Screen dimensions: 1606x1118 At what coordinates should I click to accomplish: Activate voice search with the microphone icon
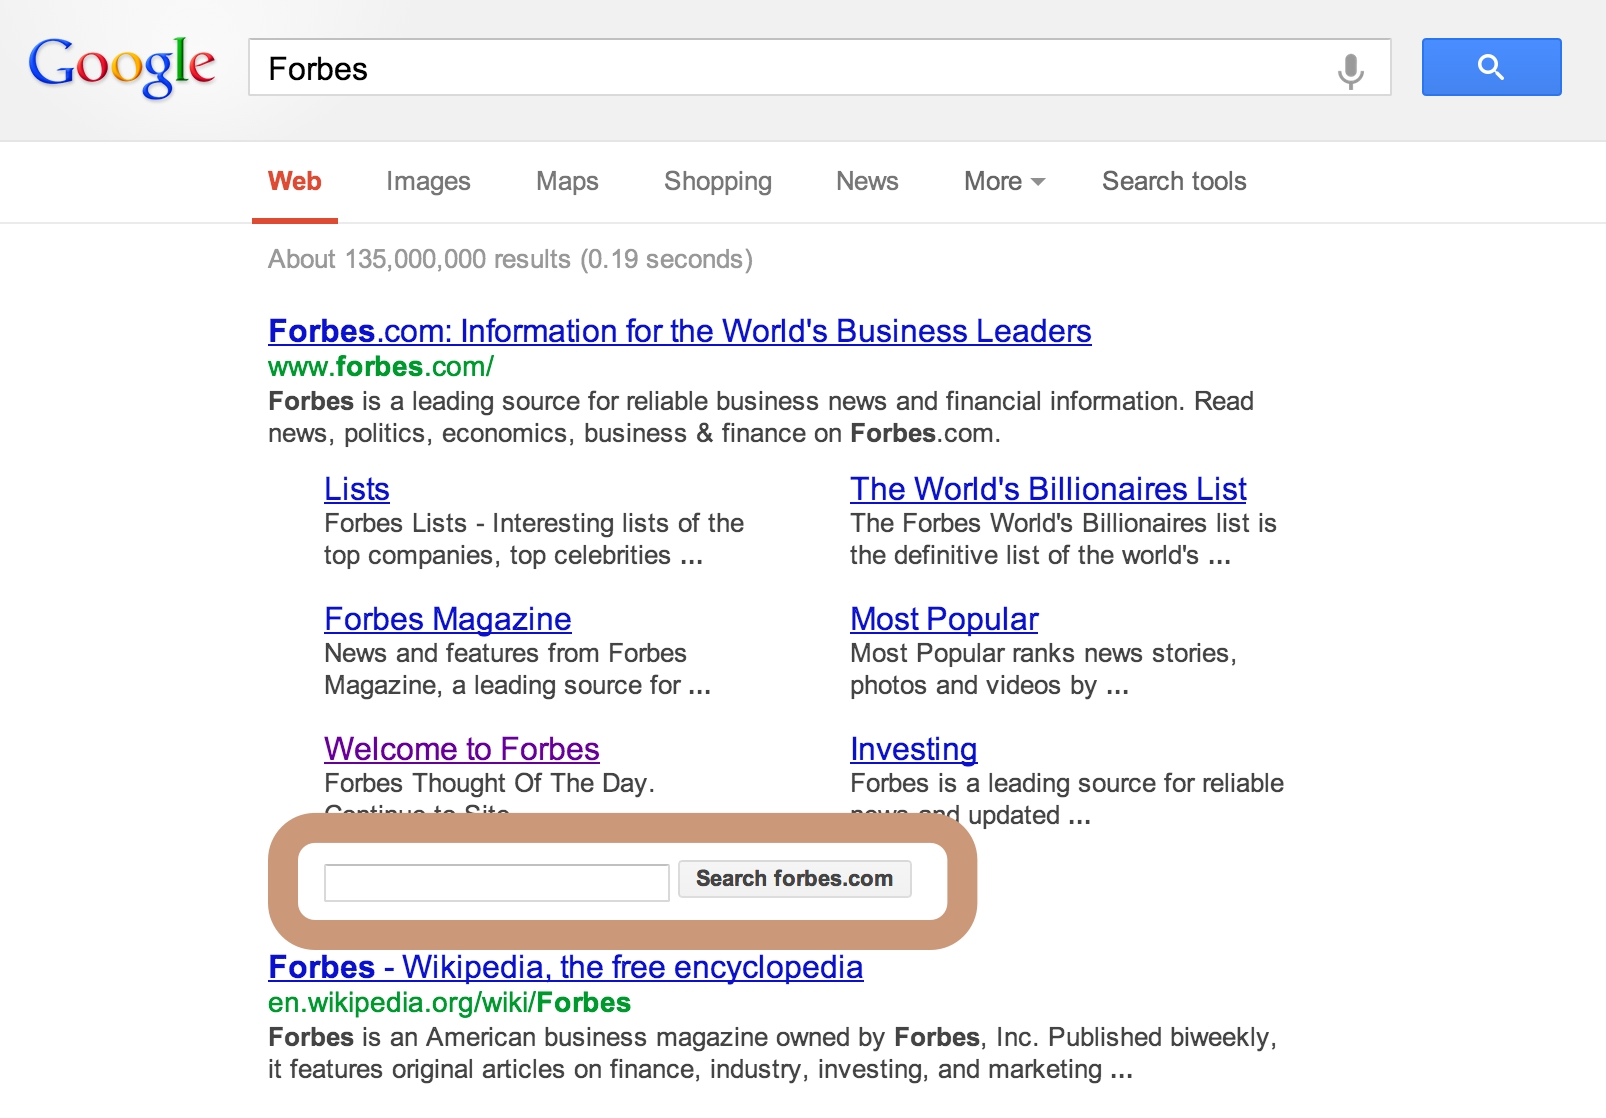pos(1351,68)
